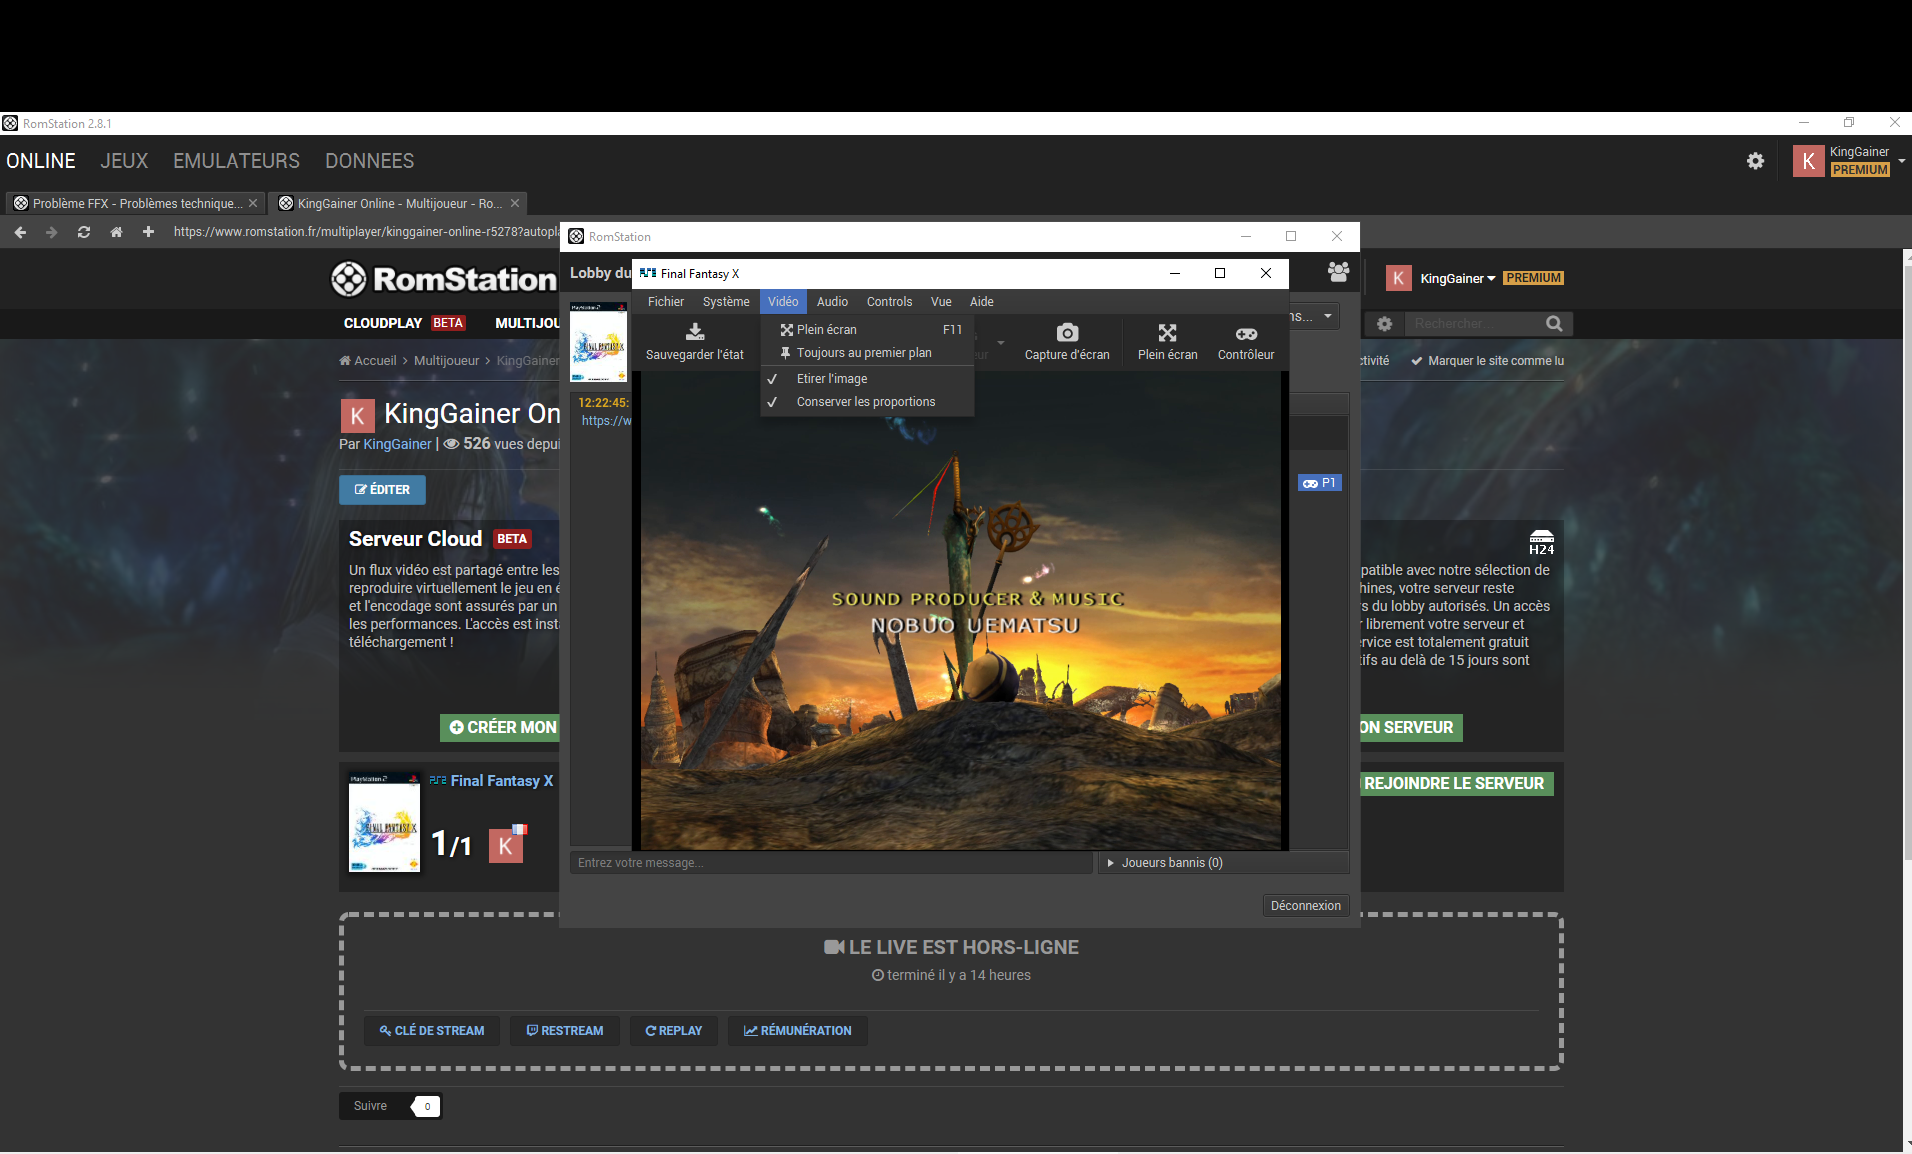Screen dimensions: 1912x1154
Task: Click the P1 controller badge
Action: coord(1319,483)
